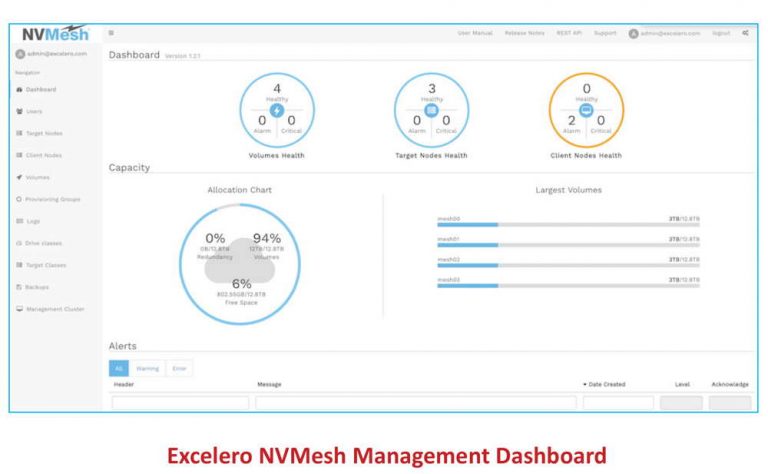The width and height of the screenshot is (768, 474).
Task: Click the Target Nodes Health center icon
Action: pyautogui.click(x=432, y=110)
